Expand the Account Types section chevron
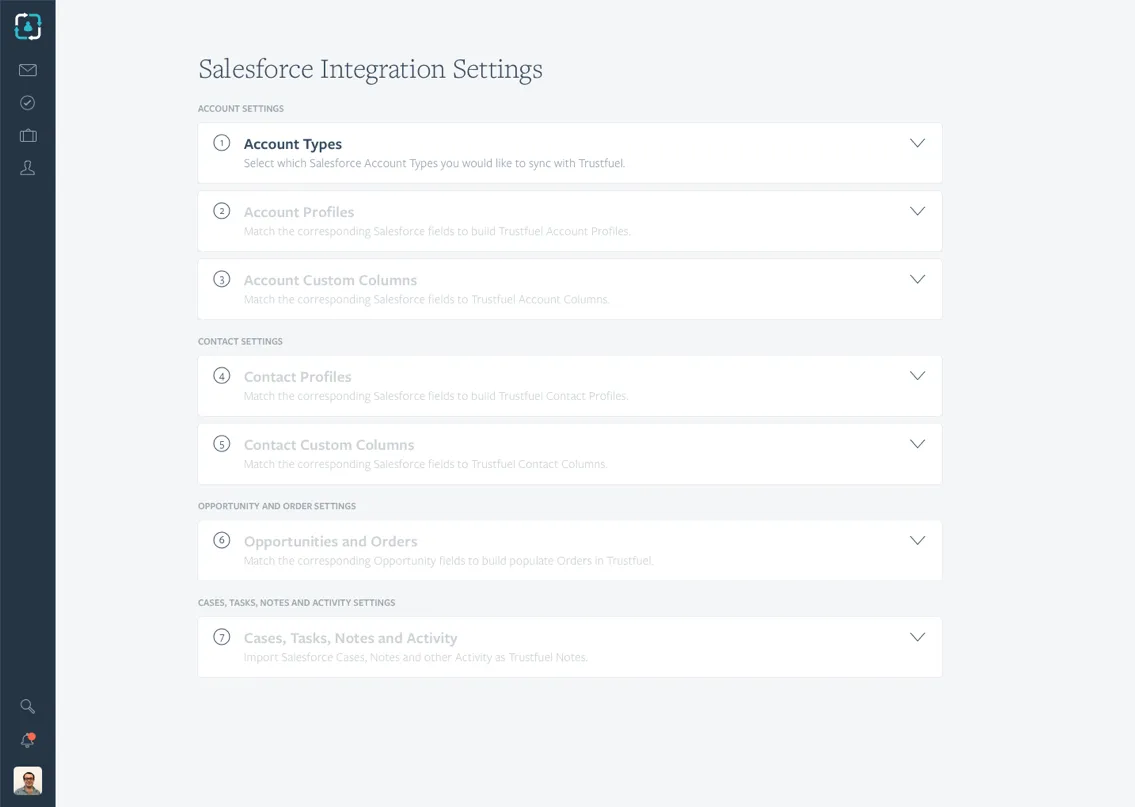 point(917,143)
